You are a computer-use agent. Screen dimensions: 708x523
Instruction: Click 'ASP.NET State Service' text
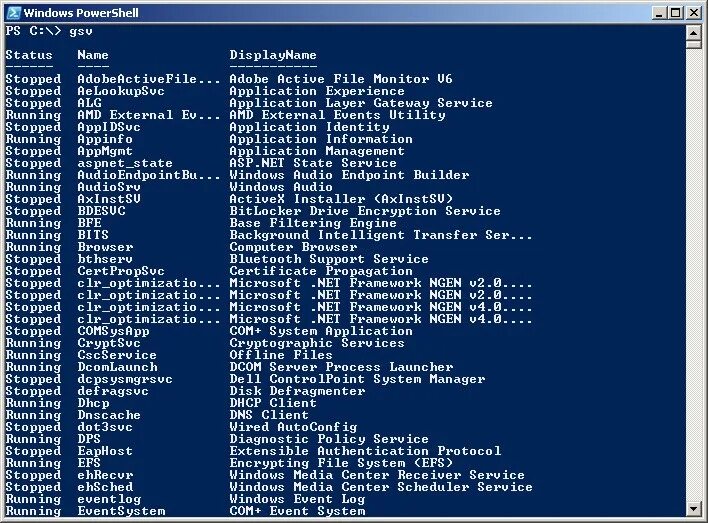click(x=313, y=163)
